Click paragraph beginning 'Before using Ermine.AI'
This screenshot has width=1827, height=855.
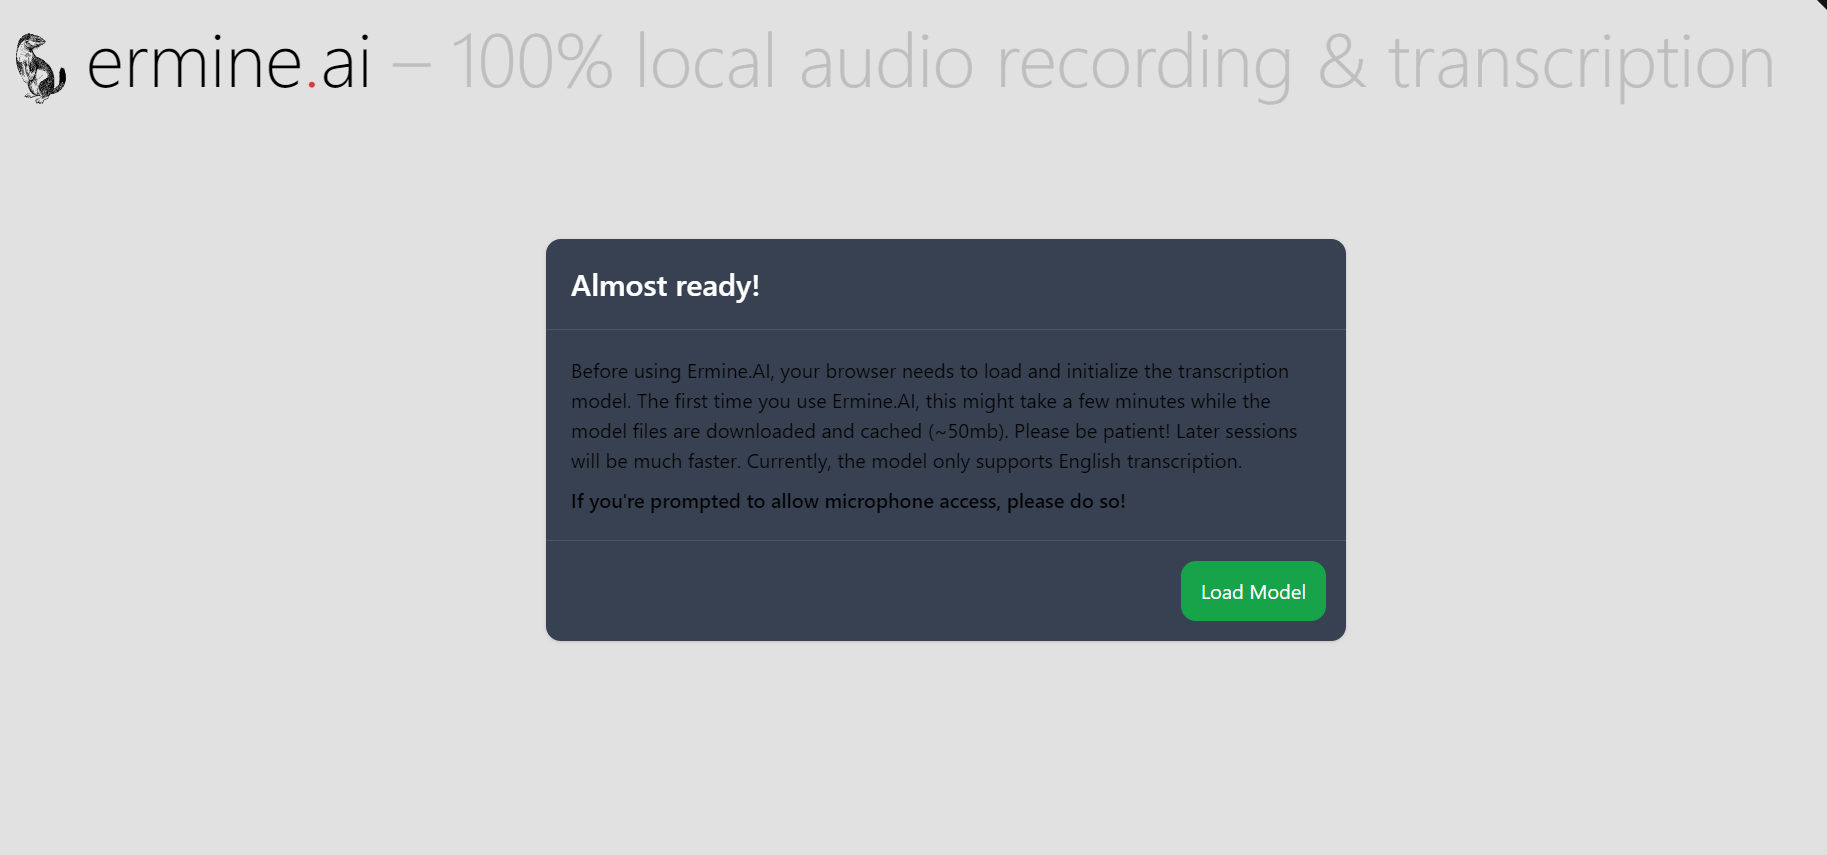934,416
